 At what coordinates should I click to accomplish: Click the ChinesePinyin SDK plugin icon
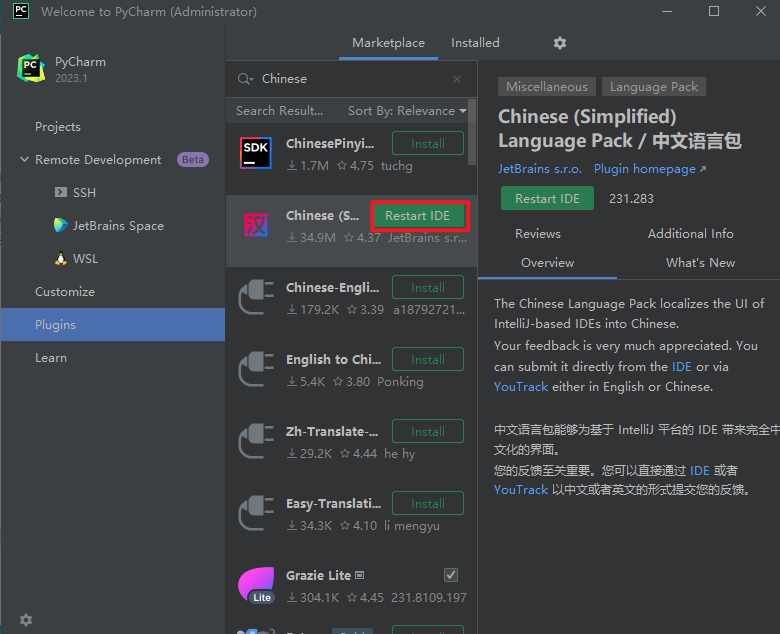click(256, 153)
